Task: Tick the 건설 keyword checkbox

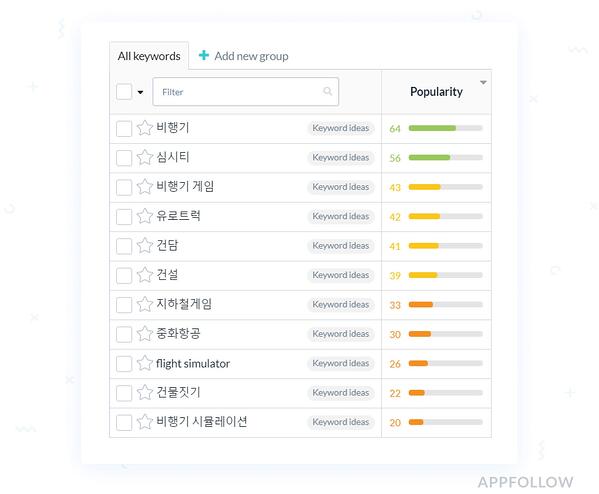Action: coord(124,275)
